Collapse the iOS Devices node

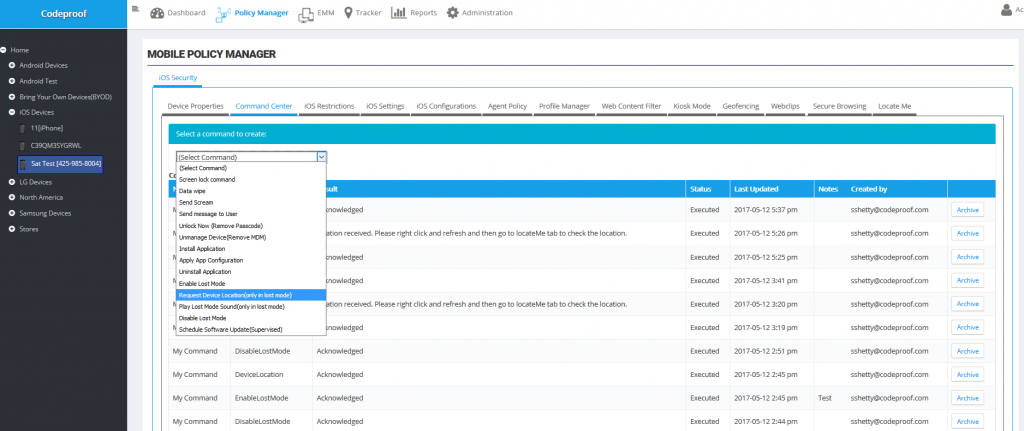[x=12, y=112]
